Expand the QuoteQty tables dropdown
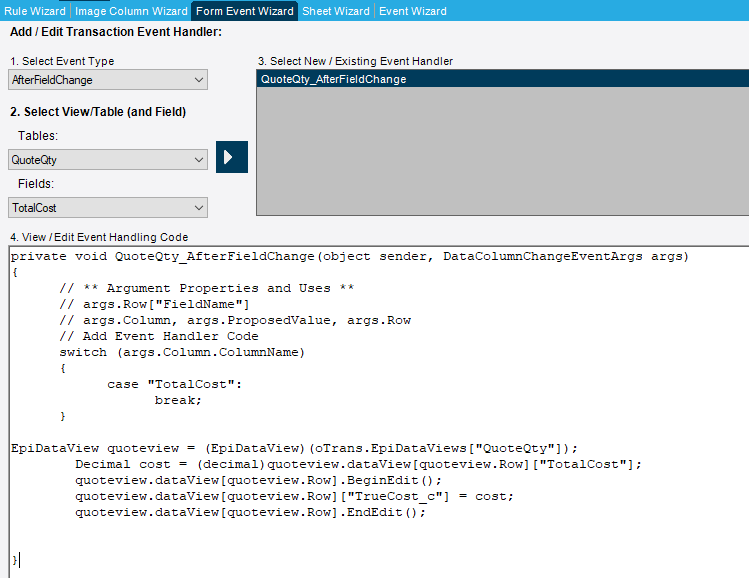The width and height of the screenshot is (749, 578). (x=108, y=160)
